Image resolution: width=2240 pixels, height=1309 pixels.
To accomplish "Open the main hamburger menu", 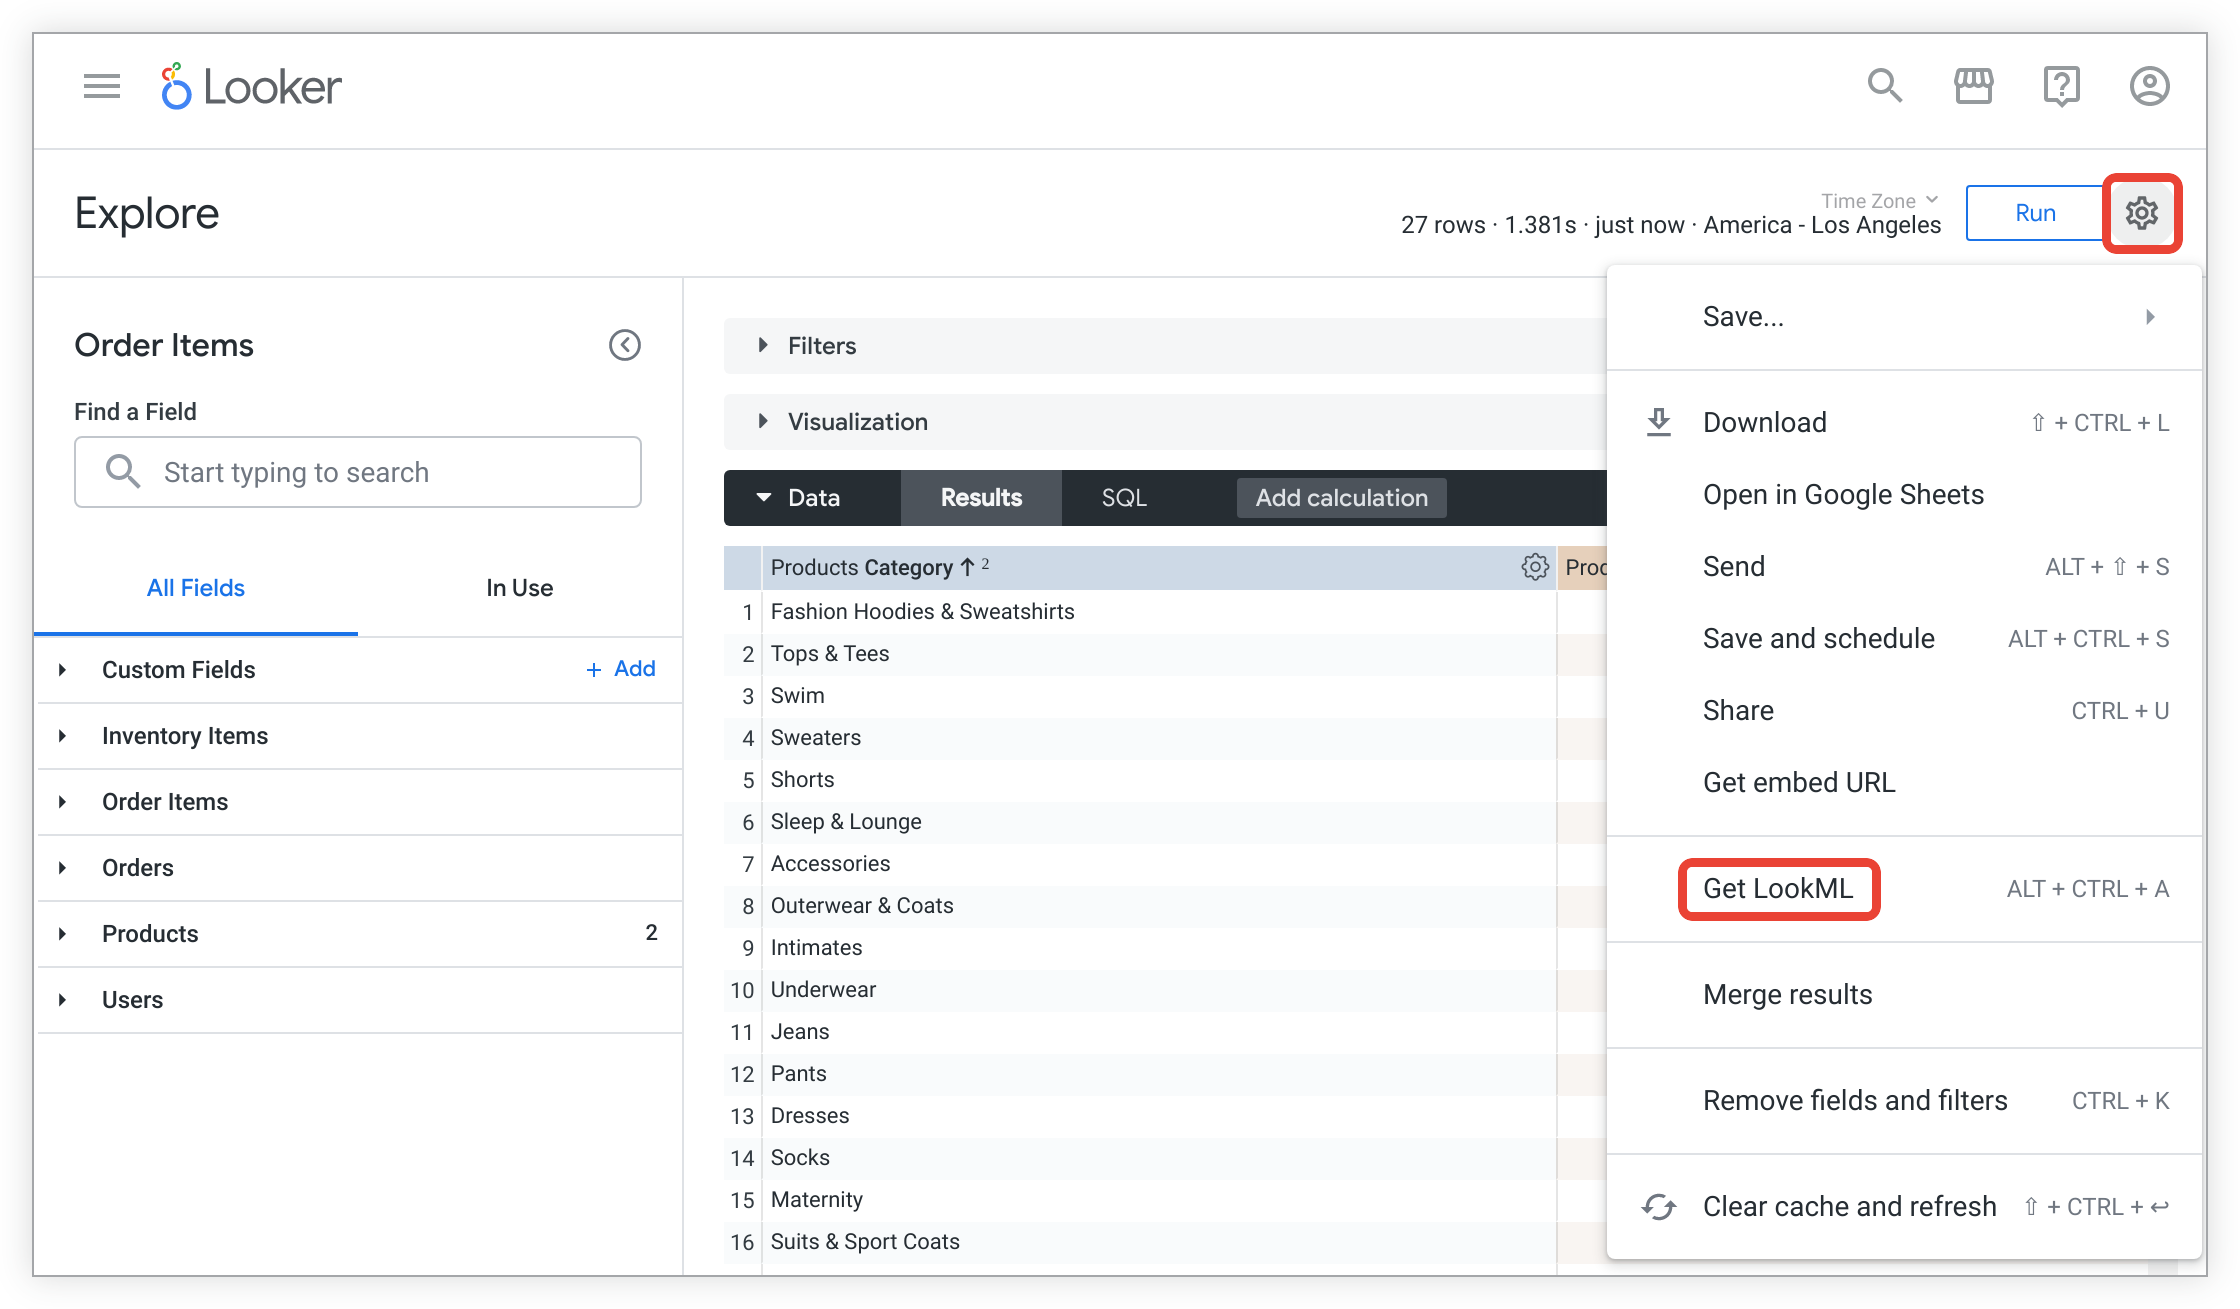I will (x=101, y=87).
